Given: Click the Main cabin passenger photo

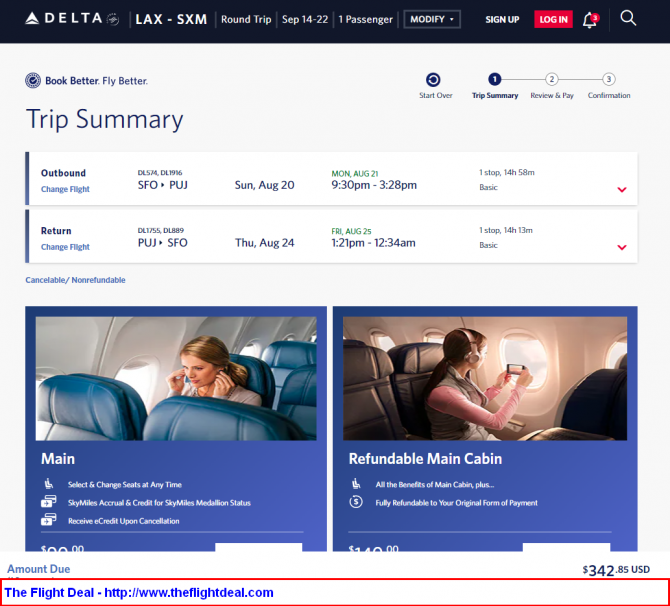Looking at the screenshot, I should 176,378.
